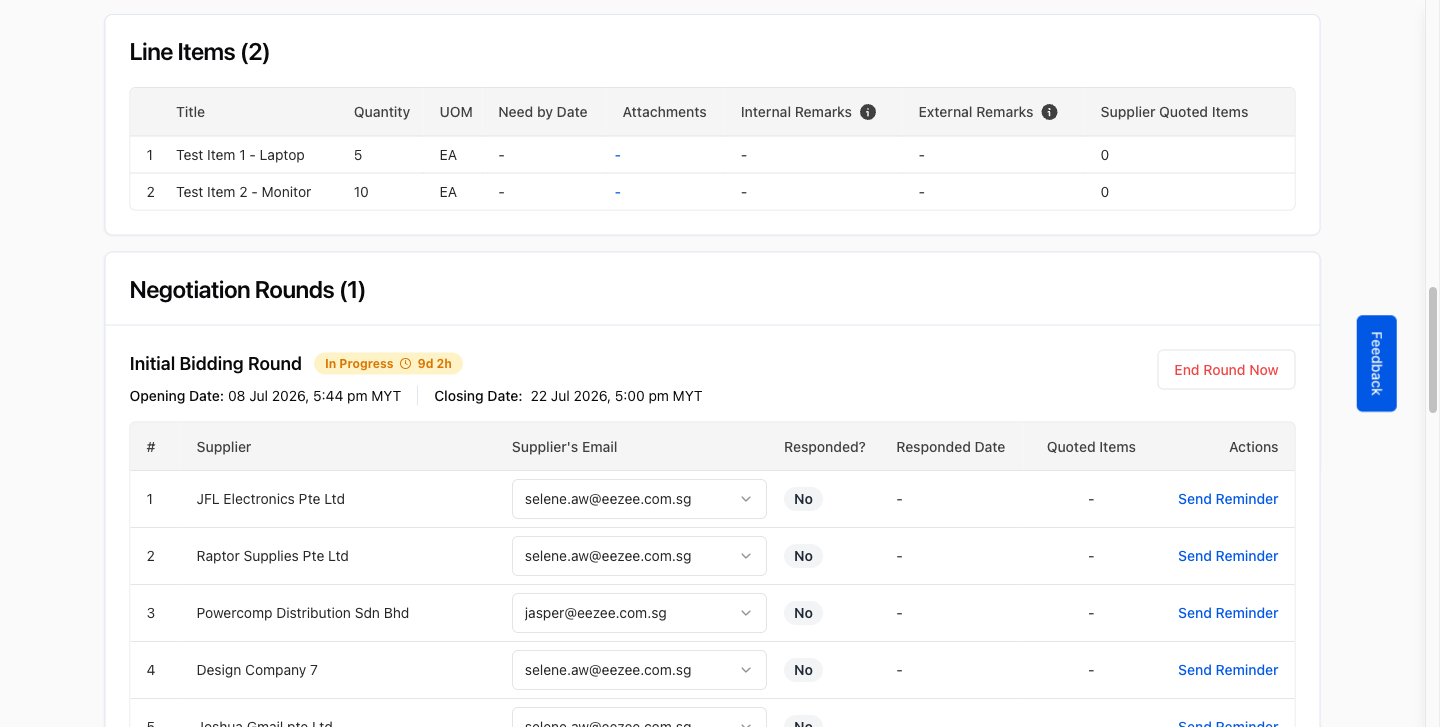Screen dimensions: 1440x727
Task: Click chevron icon in JFL Electronics email field
Action: pyautogui.click(x=746, y=499)
